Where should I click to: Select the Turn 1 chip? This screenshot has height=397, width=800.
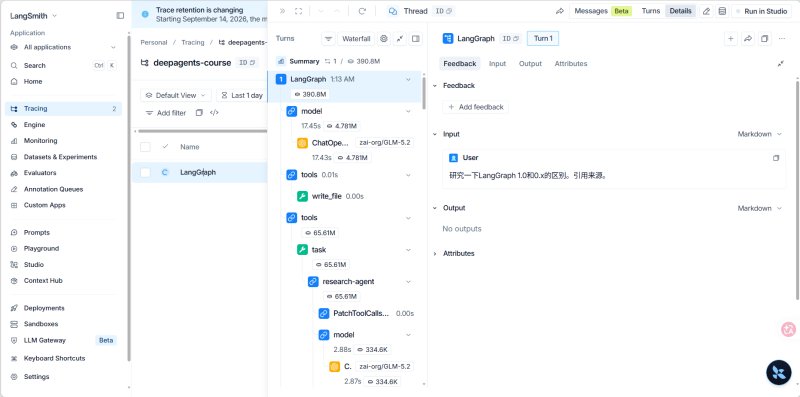(x=543, y=39)
